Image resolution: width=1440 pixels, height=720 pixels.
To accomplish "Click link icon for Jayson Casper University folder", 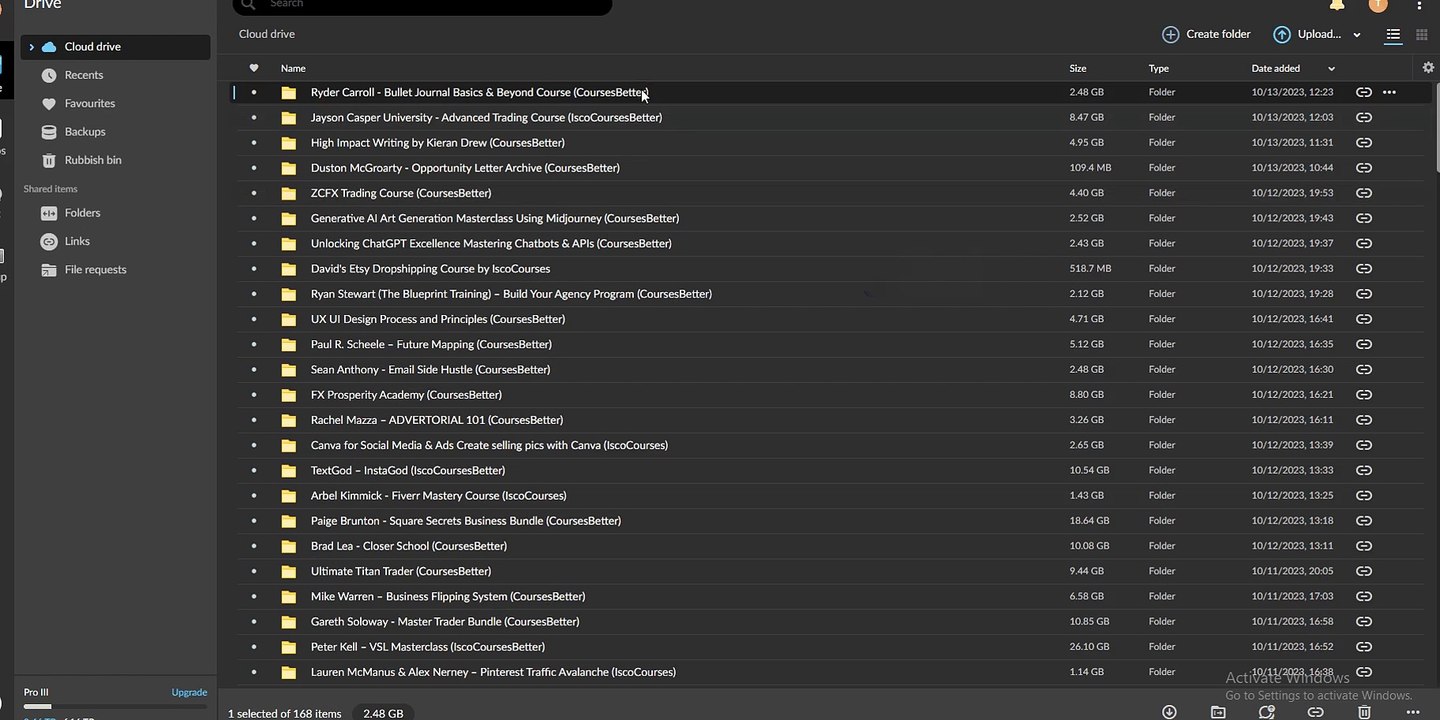I will click(x=1363, y=117).
